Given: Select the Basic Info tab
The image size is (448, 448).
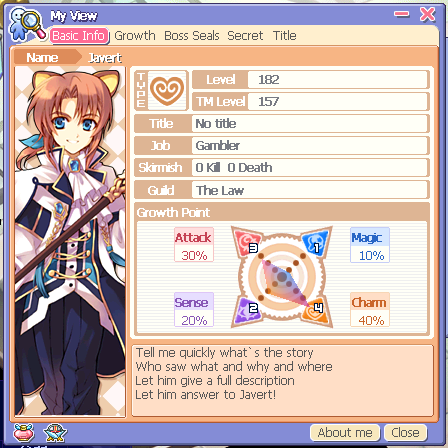Looking at the screenshot, I should coord(79,36).
